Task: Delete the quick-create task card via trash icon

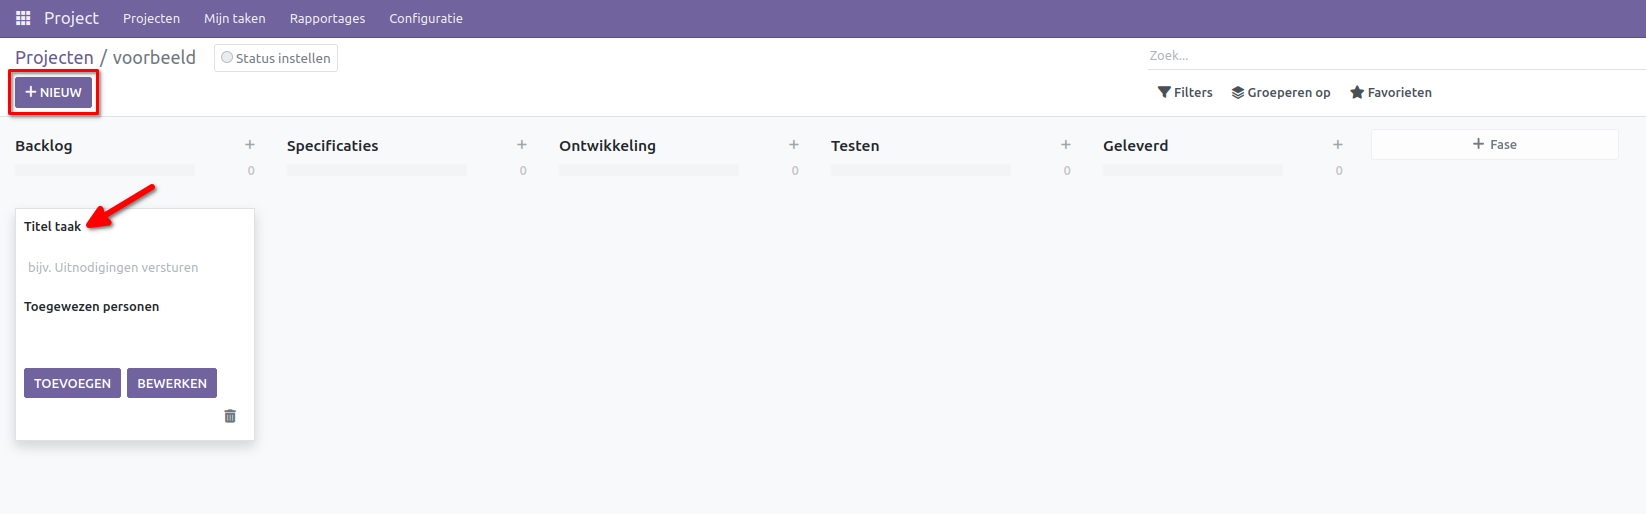Action: (x=230, y=416)
